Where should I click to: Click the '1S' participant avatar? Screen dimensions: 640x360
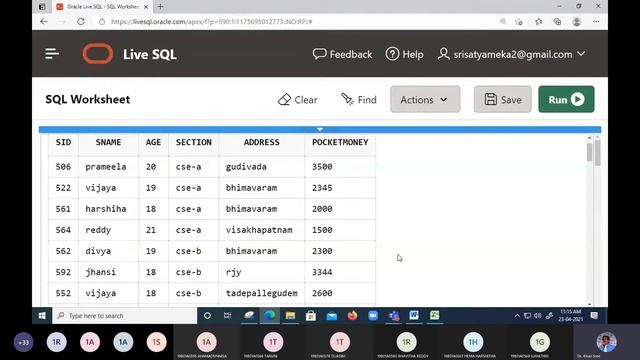click(156, 342)
